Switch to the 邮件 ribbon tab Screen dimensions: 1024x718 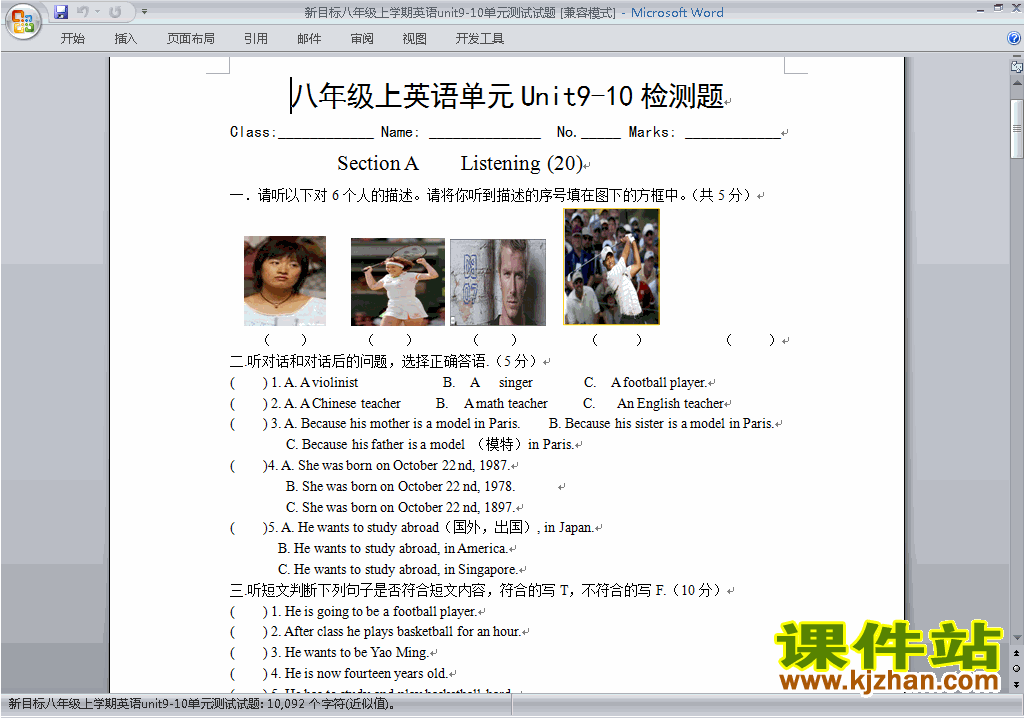309,39
